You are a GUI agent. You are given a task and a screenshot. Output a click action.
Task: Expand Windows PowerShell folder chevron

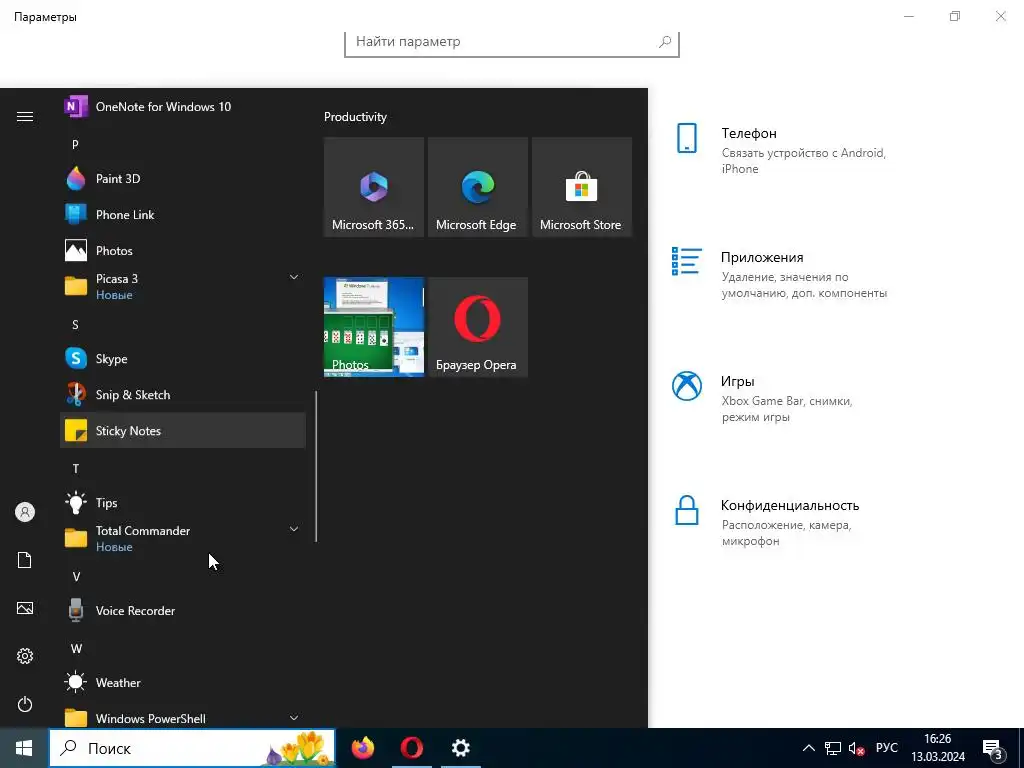point(294,718)
